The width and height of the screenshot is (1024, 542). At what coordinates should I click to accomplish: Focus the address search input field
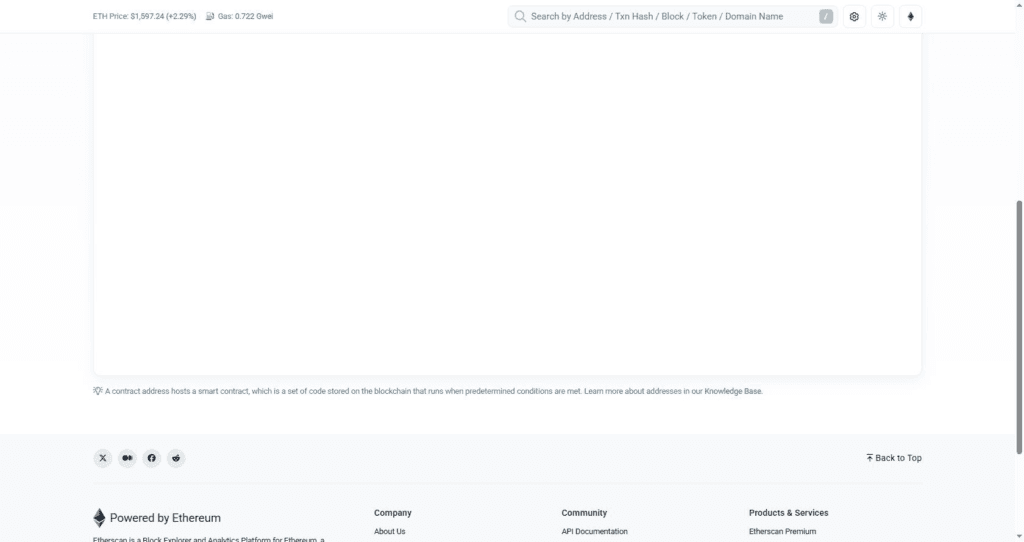click(x=673, y=16)
